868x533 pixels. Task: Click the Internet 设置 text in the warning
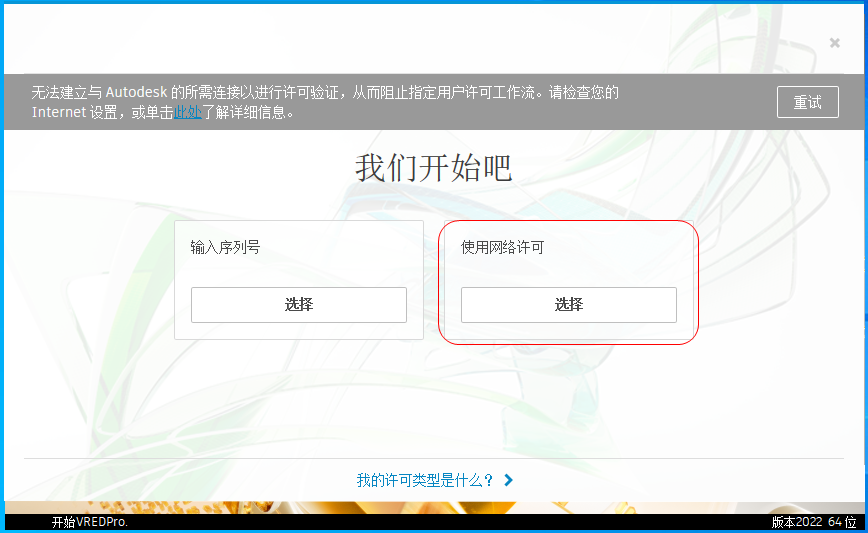click(x=74, y=113)
